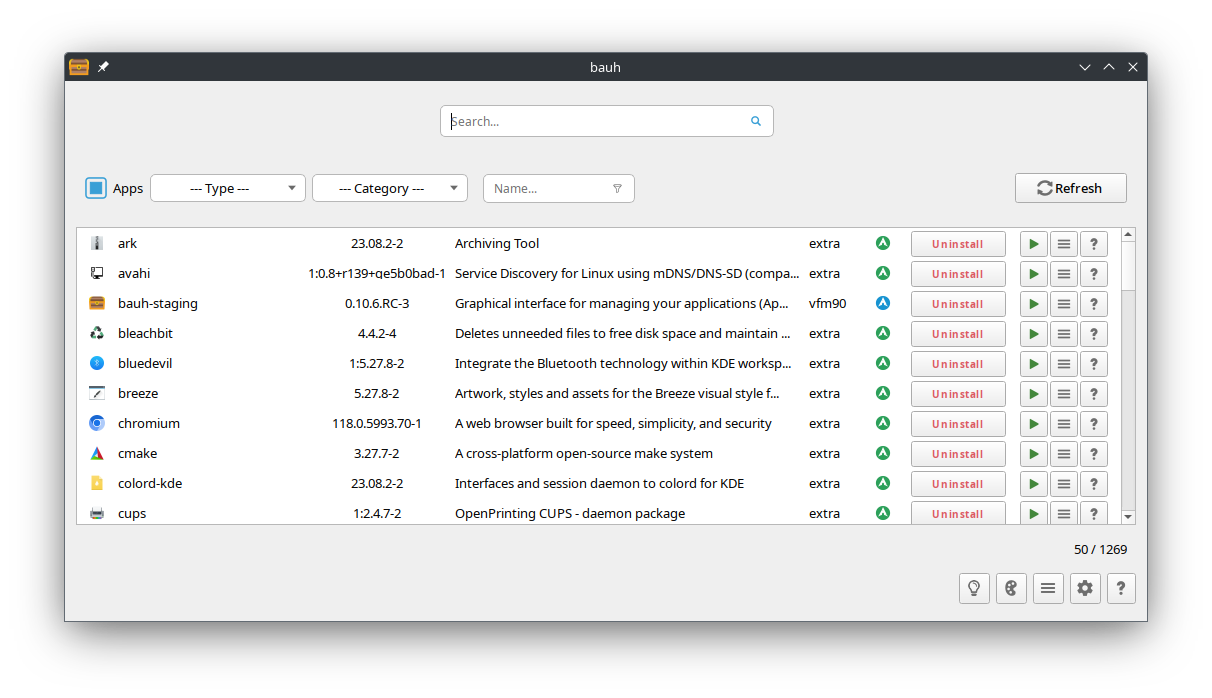This screenshot has height=698, width=1212.
Task: Click the search magnifier icon
Action: (756, 121)
